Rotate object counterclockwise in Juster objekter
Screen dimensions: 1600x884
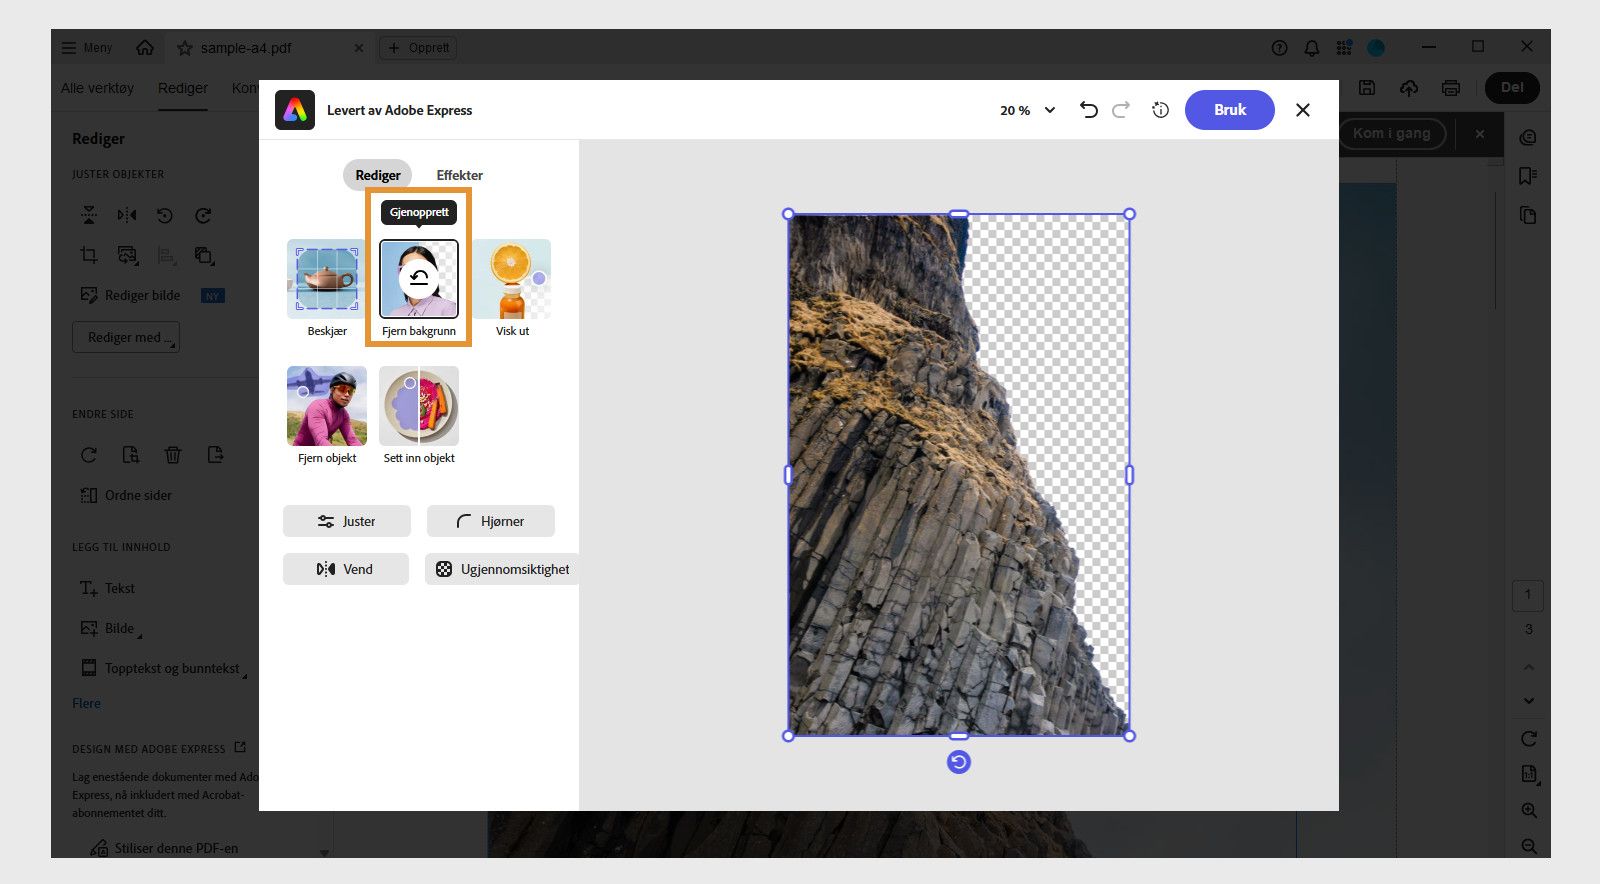[x=165, y=215]
